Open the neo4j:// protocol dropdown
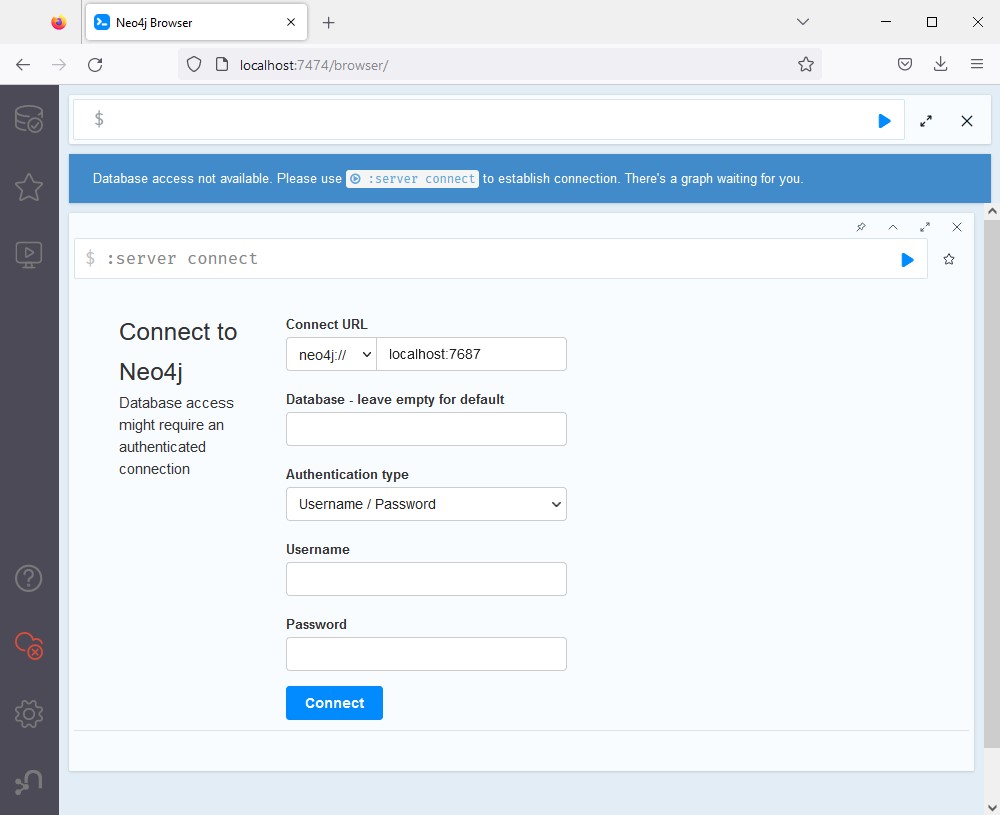The width and height of the screenshot is (1000, 815). (332, 354)
